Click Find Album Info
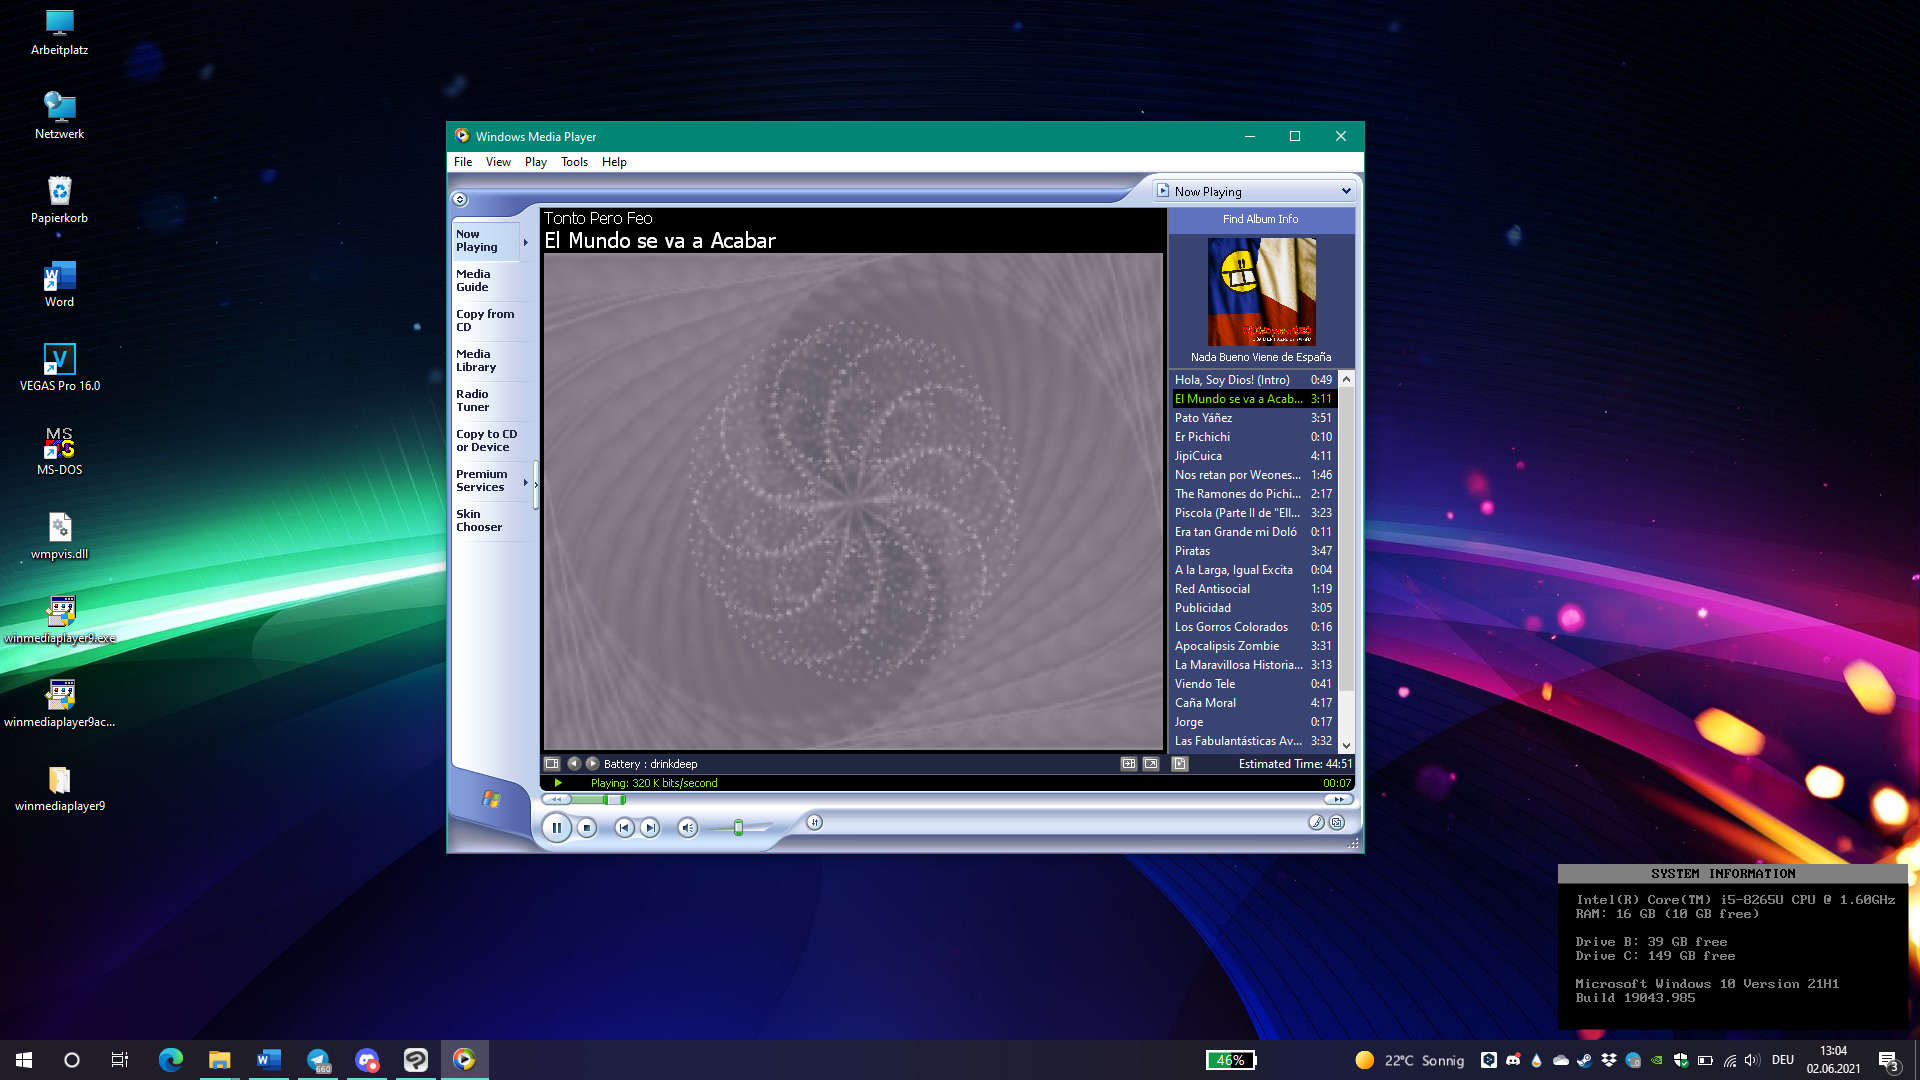Image resolution: width=1920 pixels, height=1080 pixels. pyautogui.click(x=1260, y=219)
